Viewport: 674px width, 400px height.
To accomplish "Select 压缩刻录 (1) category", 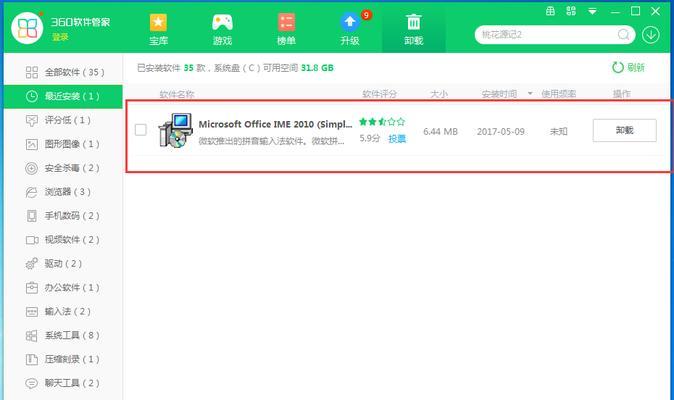I will (64, 359).
